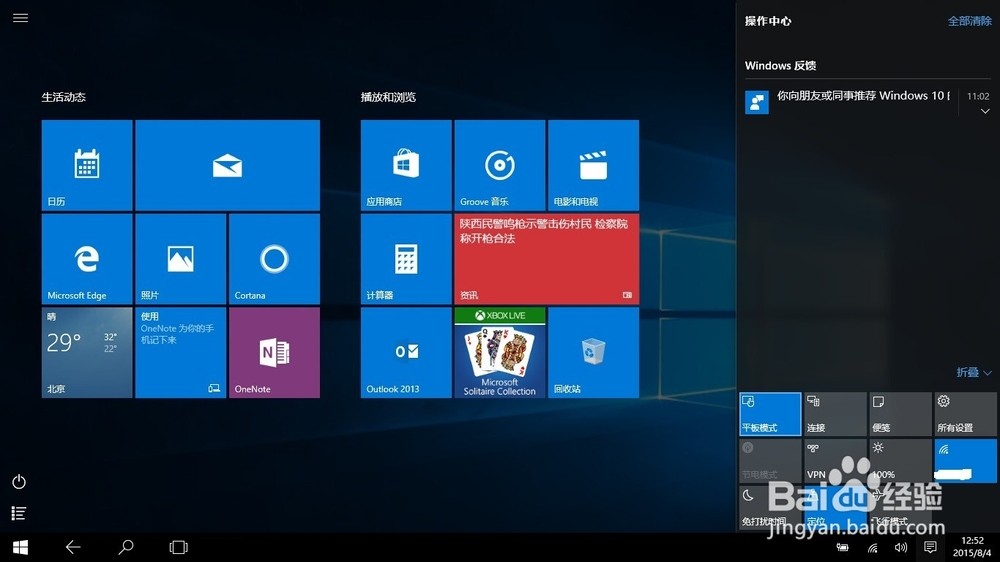
Task: Open the Cortana tile
Action: coord(274,259)
